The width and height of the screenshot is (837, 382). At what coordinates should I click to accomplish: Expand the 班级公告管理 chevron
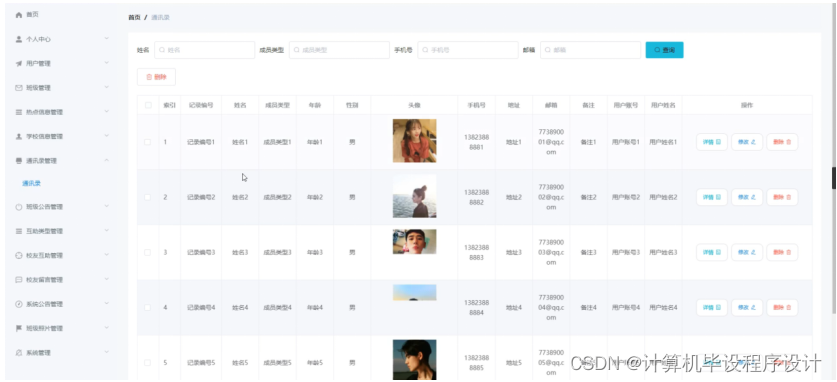point(107,206)
